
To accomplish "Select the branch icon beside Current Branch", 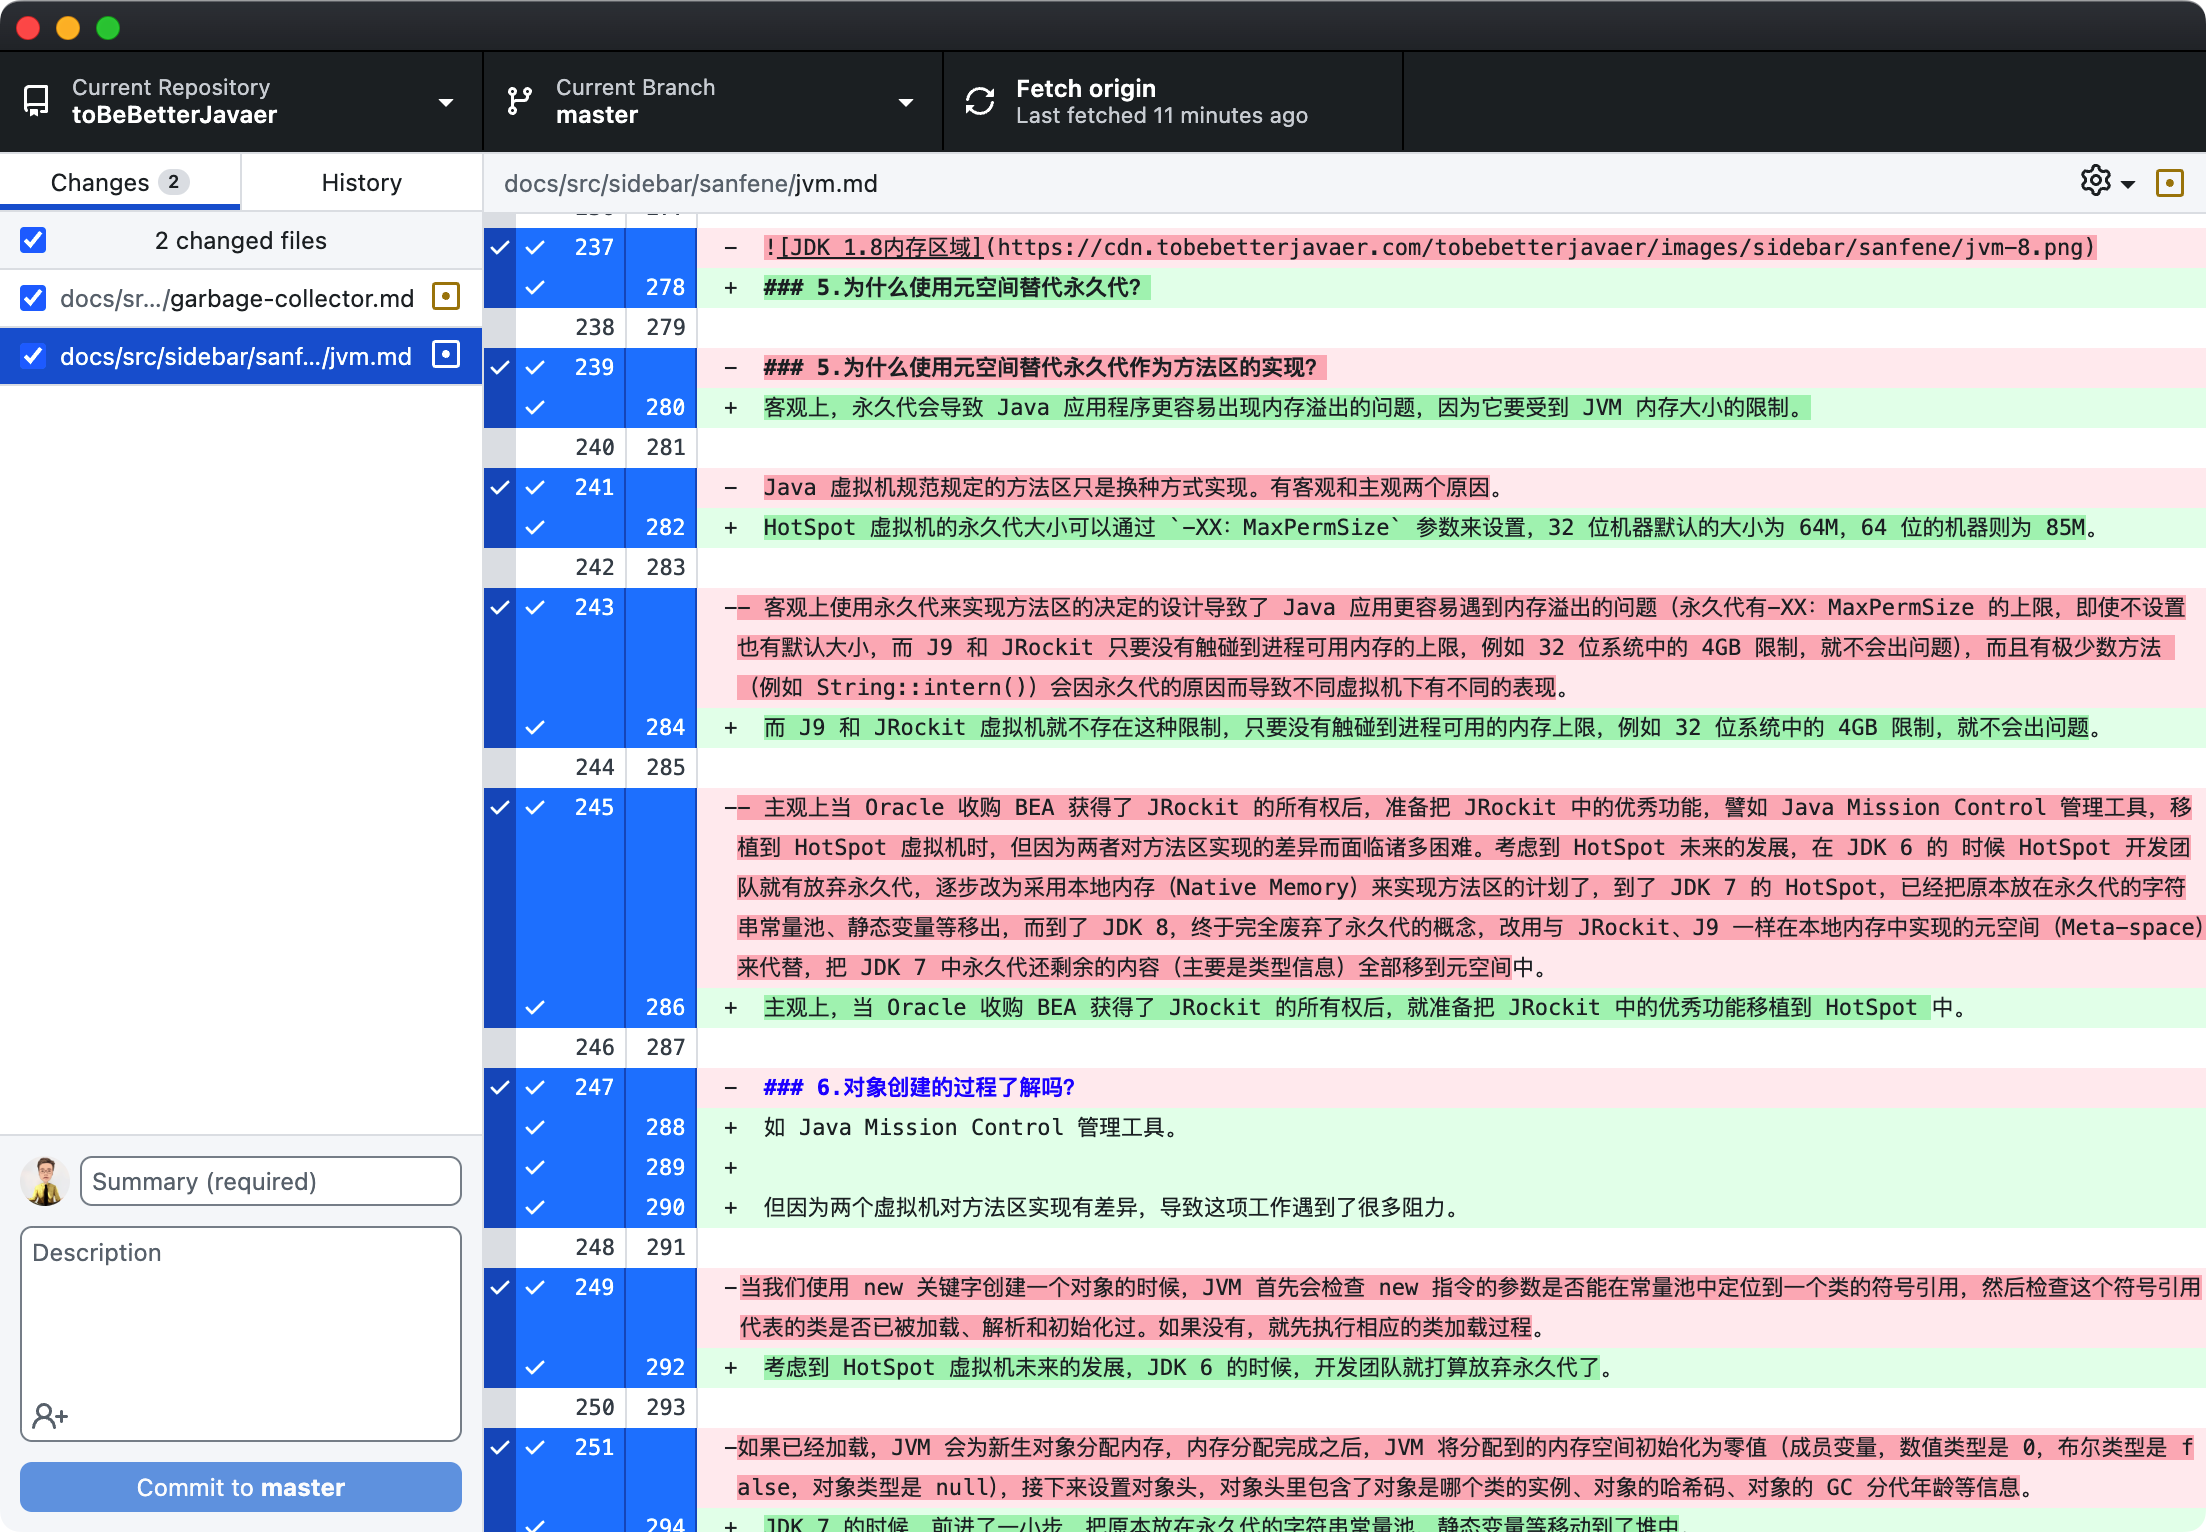I will tap(519, 100).
